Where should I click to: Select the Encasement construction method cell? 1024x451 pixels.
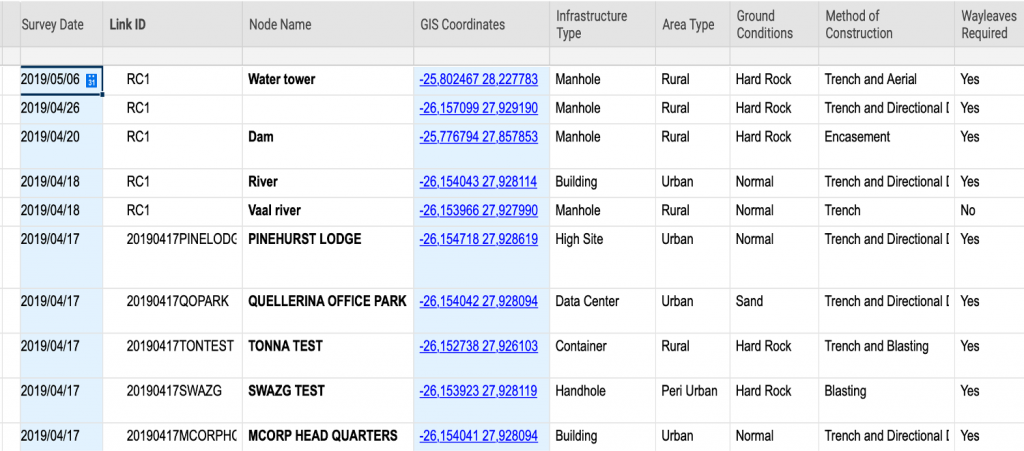pyautogui.click(x=857, y=137)
